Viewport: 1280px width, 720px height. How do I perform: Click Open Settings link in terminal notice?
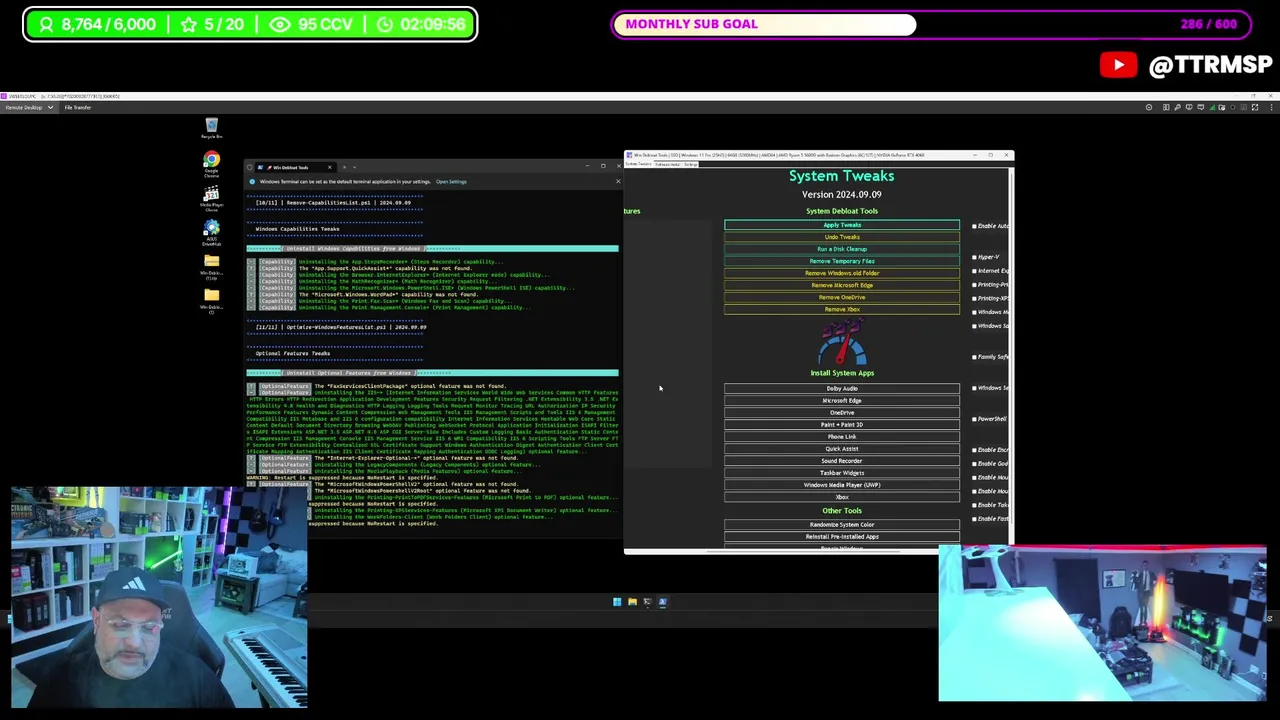(x=451, y=182)
